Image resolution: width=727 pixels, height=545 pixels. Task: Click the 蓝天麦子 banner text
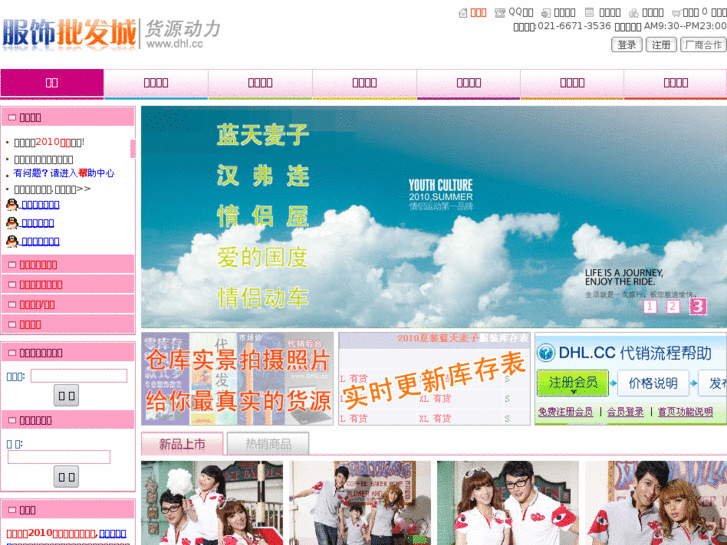click(262, 135)
